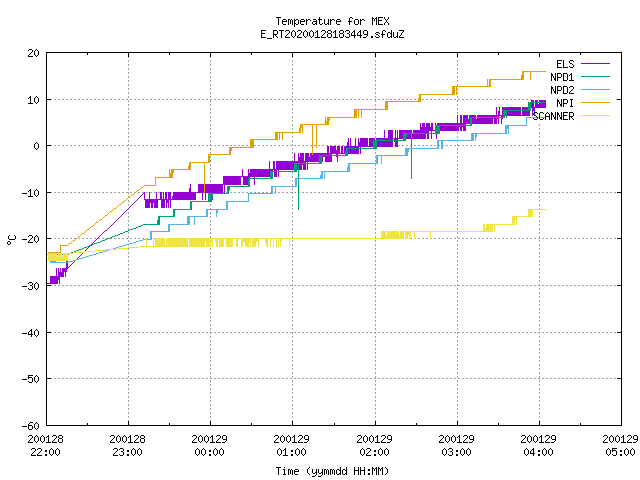
Task: Click the x-axis label 200128 22:00
Action: click(45, 446)
